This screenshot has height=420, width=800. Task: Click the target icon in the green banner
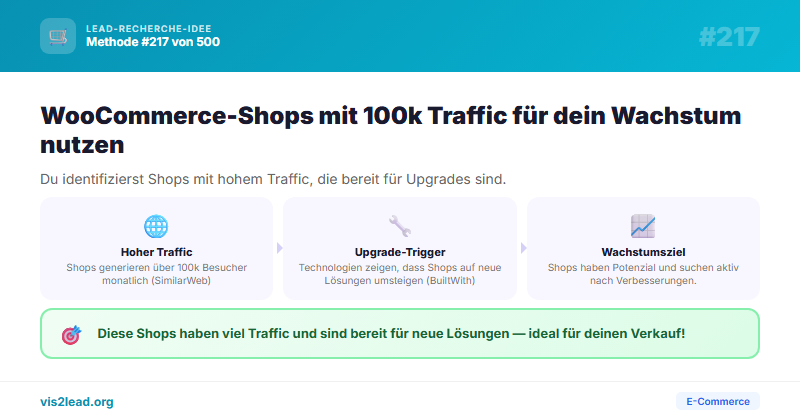pyautogui.click(x=71, y=334)
